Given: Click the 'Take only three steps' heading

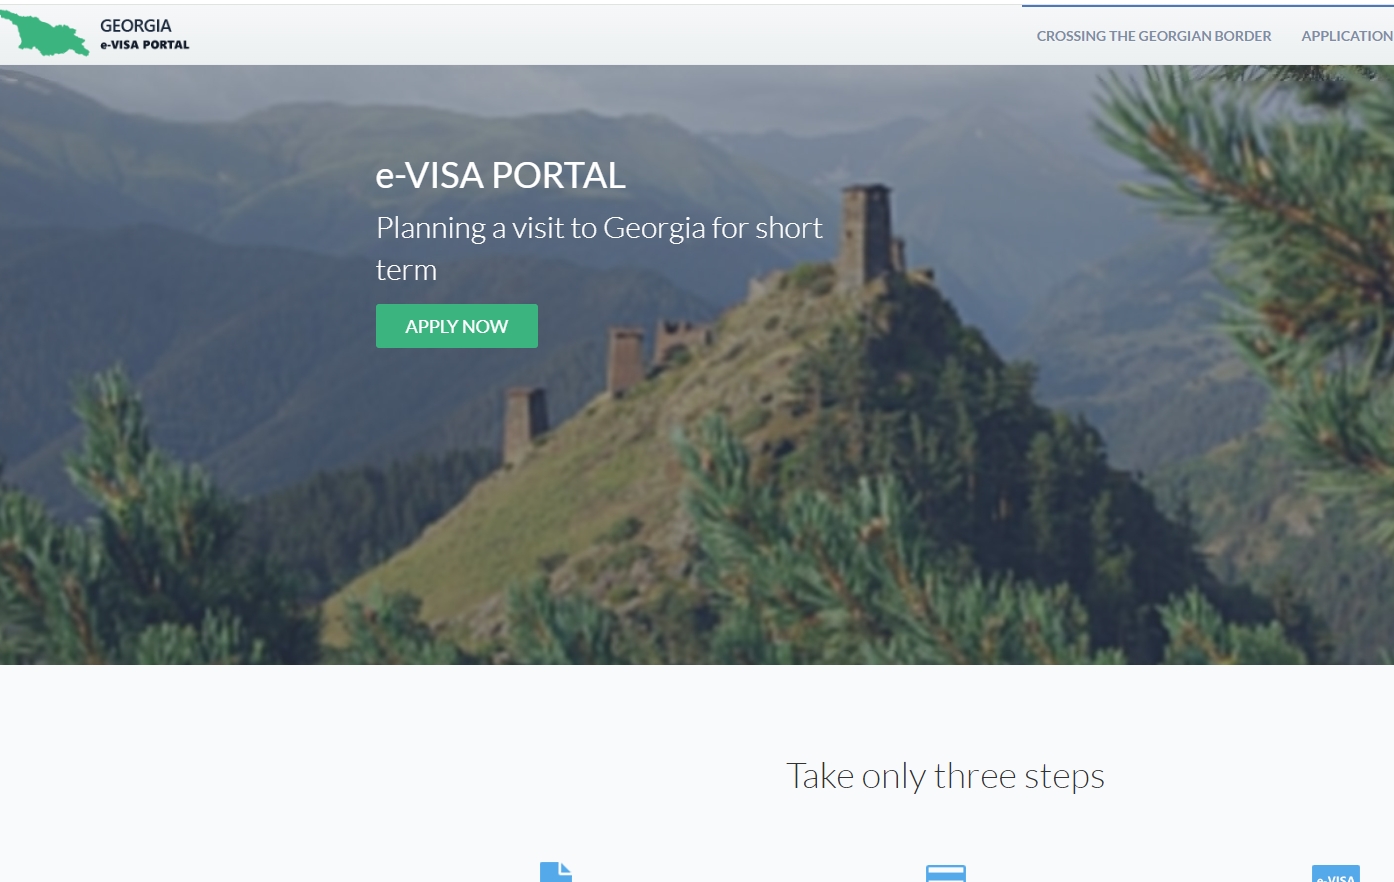Looking at the screenshot, I should 945,776.
